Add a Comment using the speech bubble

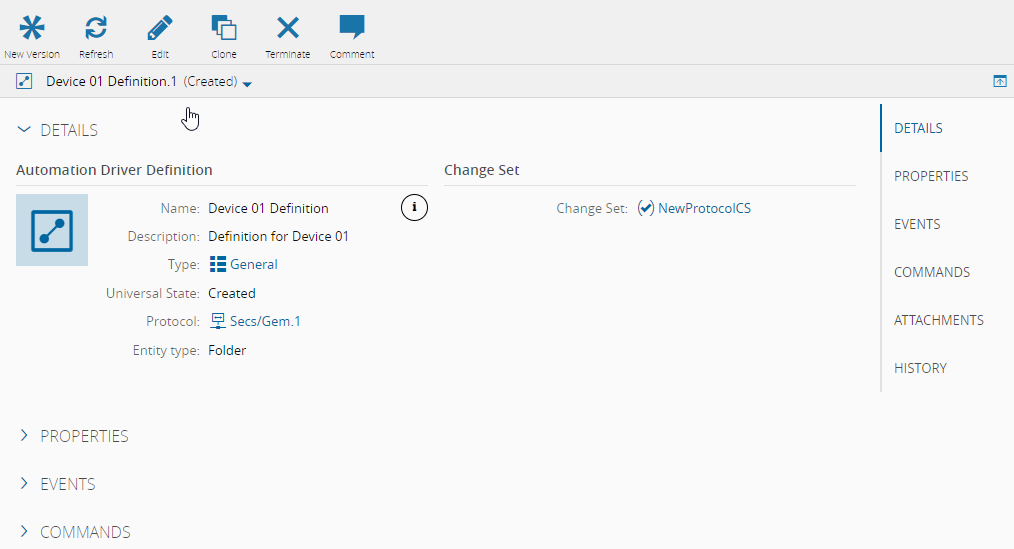[352, 28]
